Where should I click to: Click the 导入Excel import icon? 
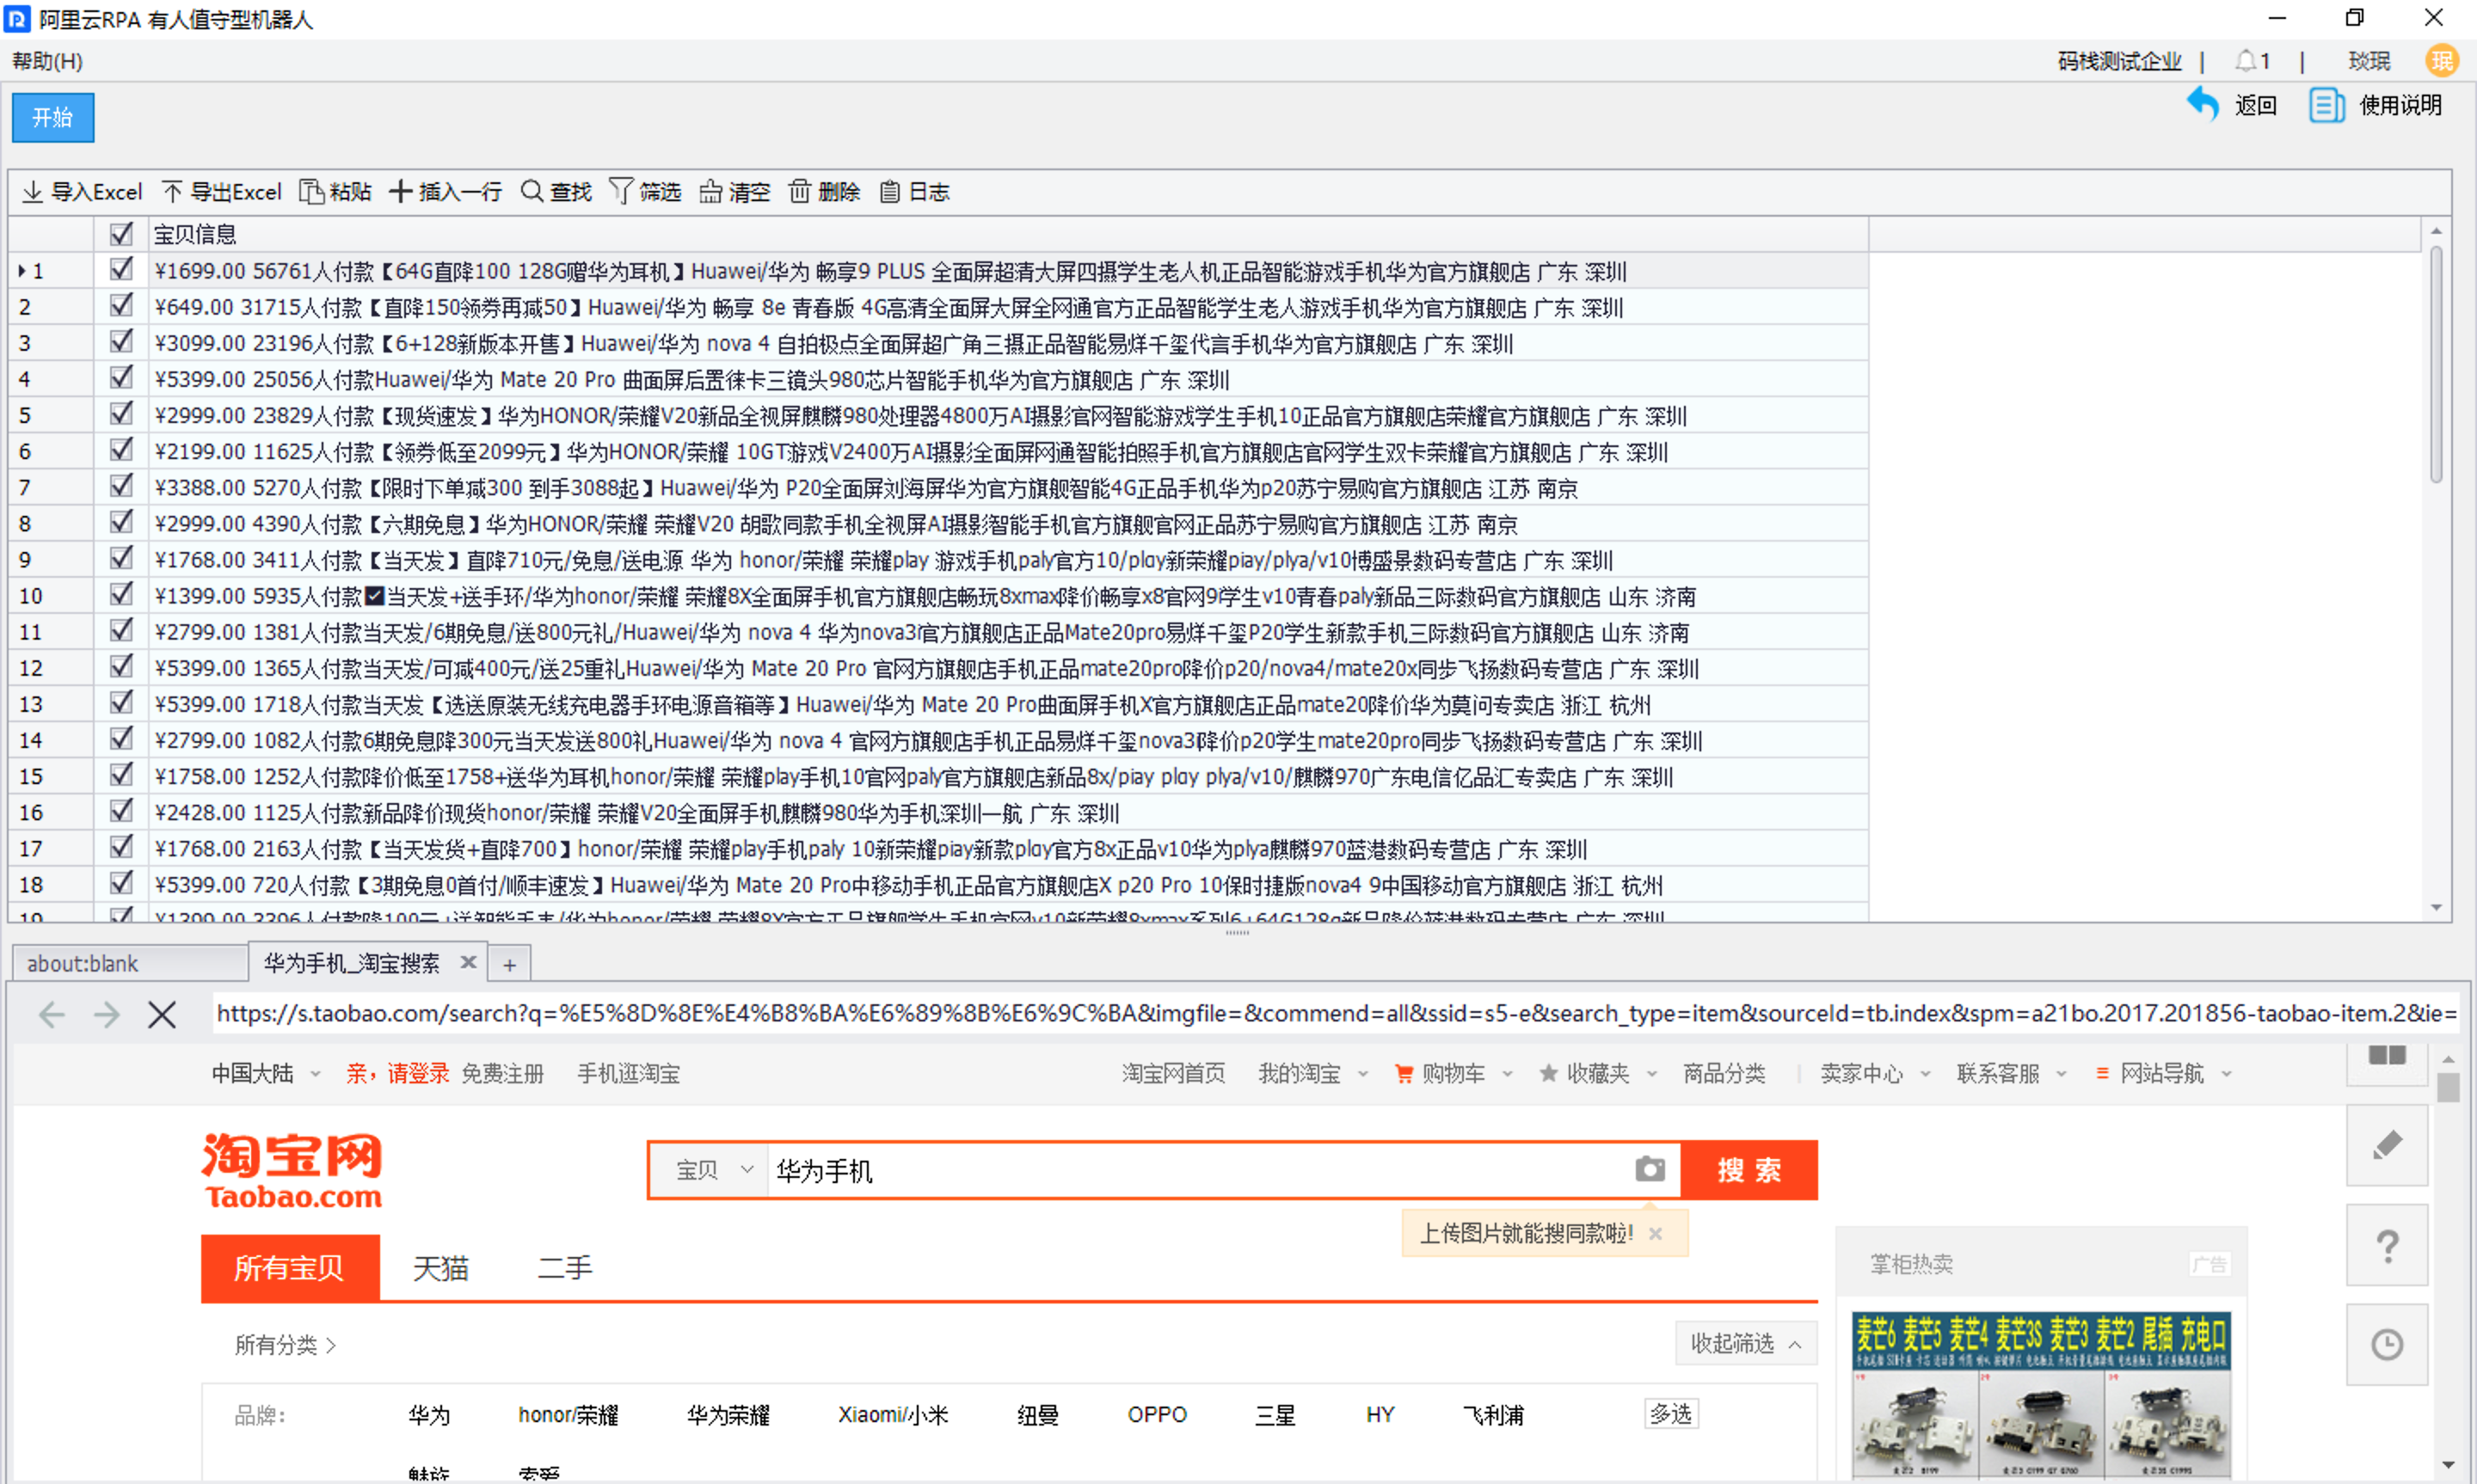point(32,191)
